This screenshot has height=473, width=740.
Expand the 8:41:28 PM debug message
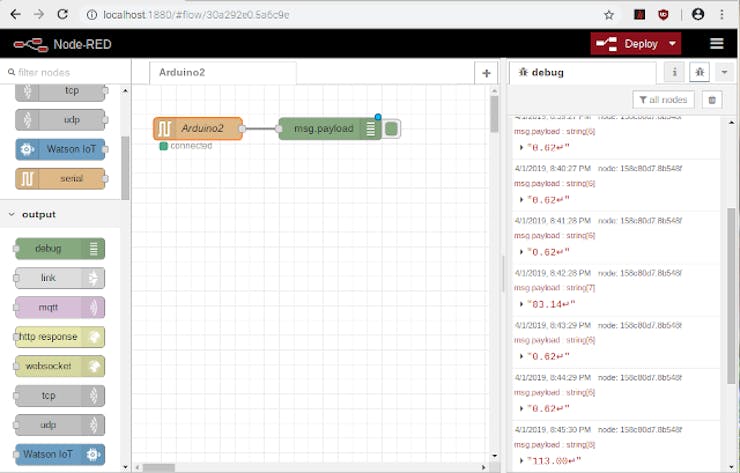(x=521, y=252)
